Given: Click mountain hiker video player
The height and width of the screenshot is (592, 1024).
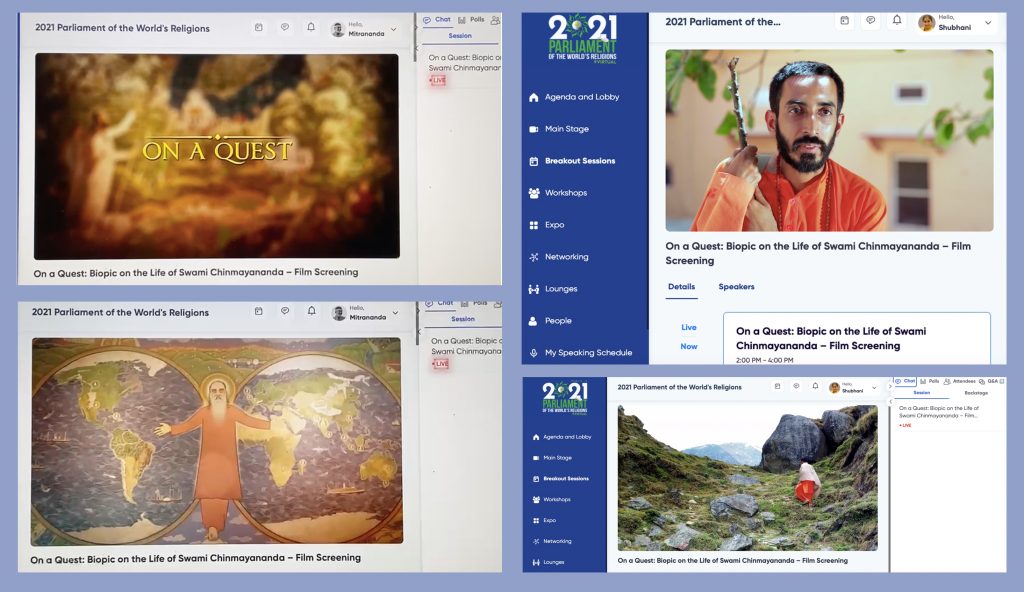Looking at the screenshot, I should pos(748,478).
